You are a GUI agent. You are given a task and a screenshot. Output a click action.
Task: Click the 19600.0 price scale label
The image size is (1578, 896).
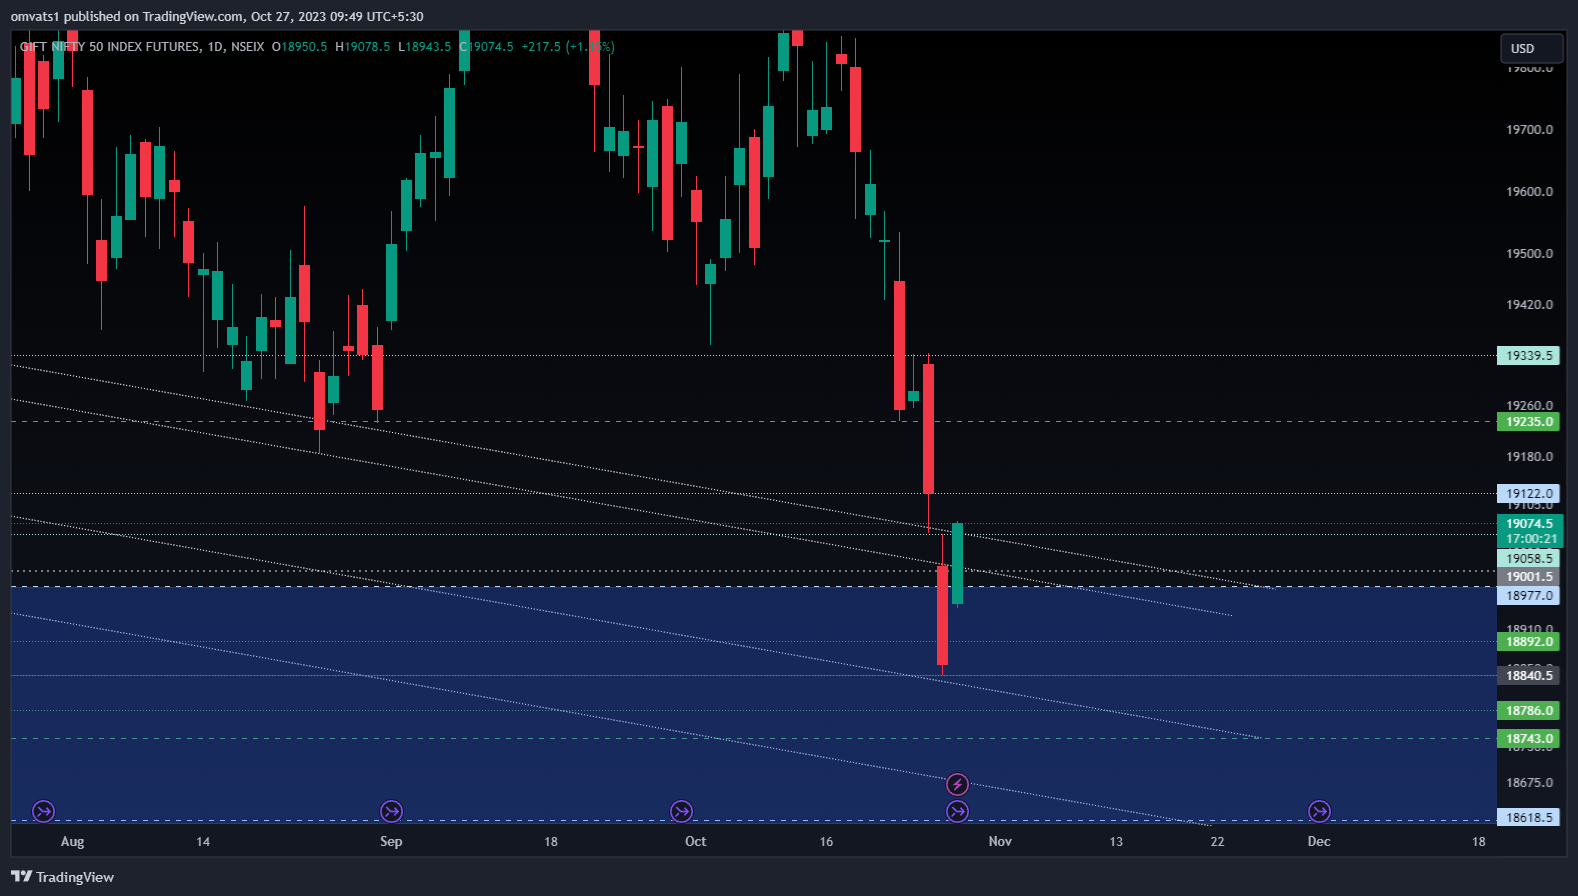(1530, 191)
